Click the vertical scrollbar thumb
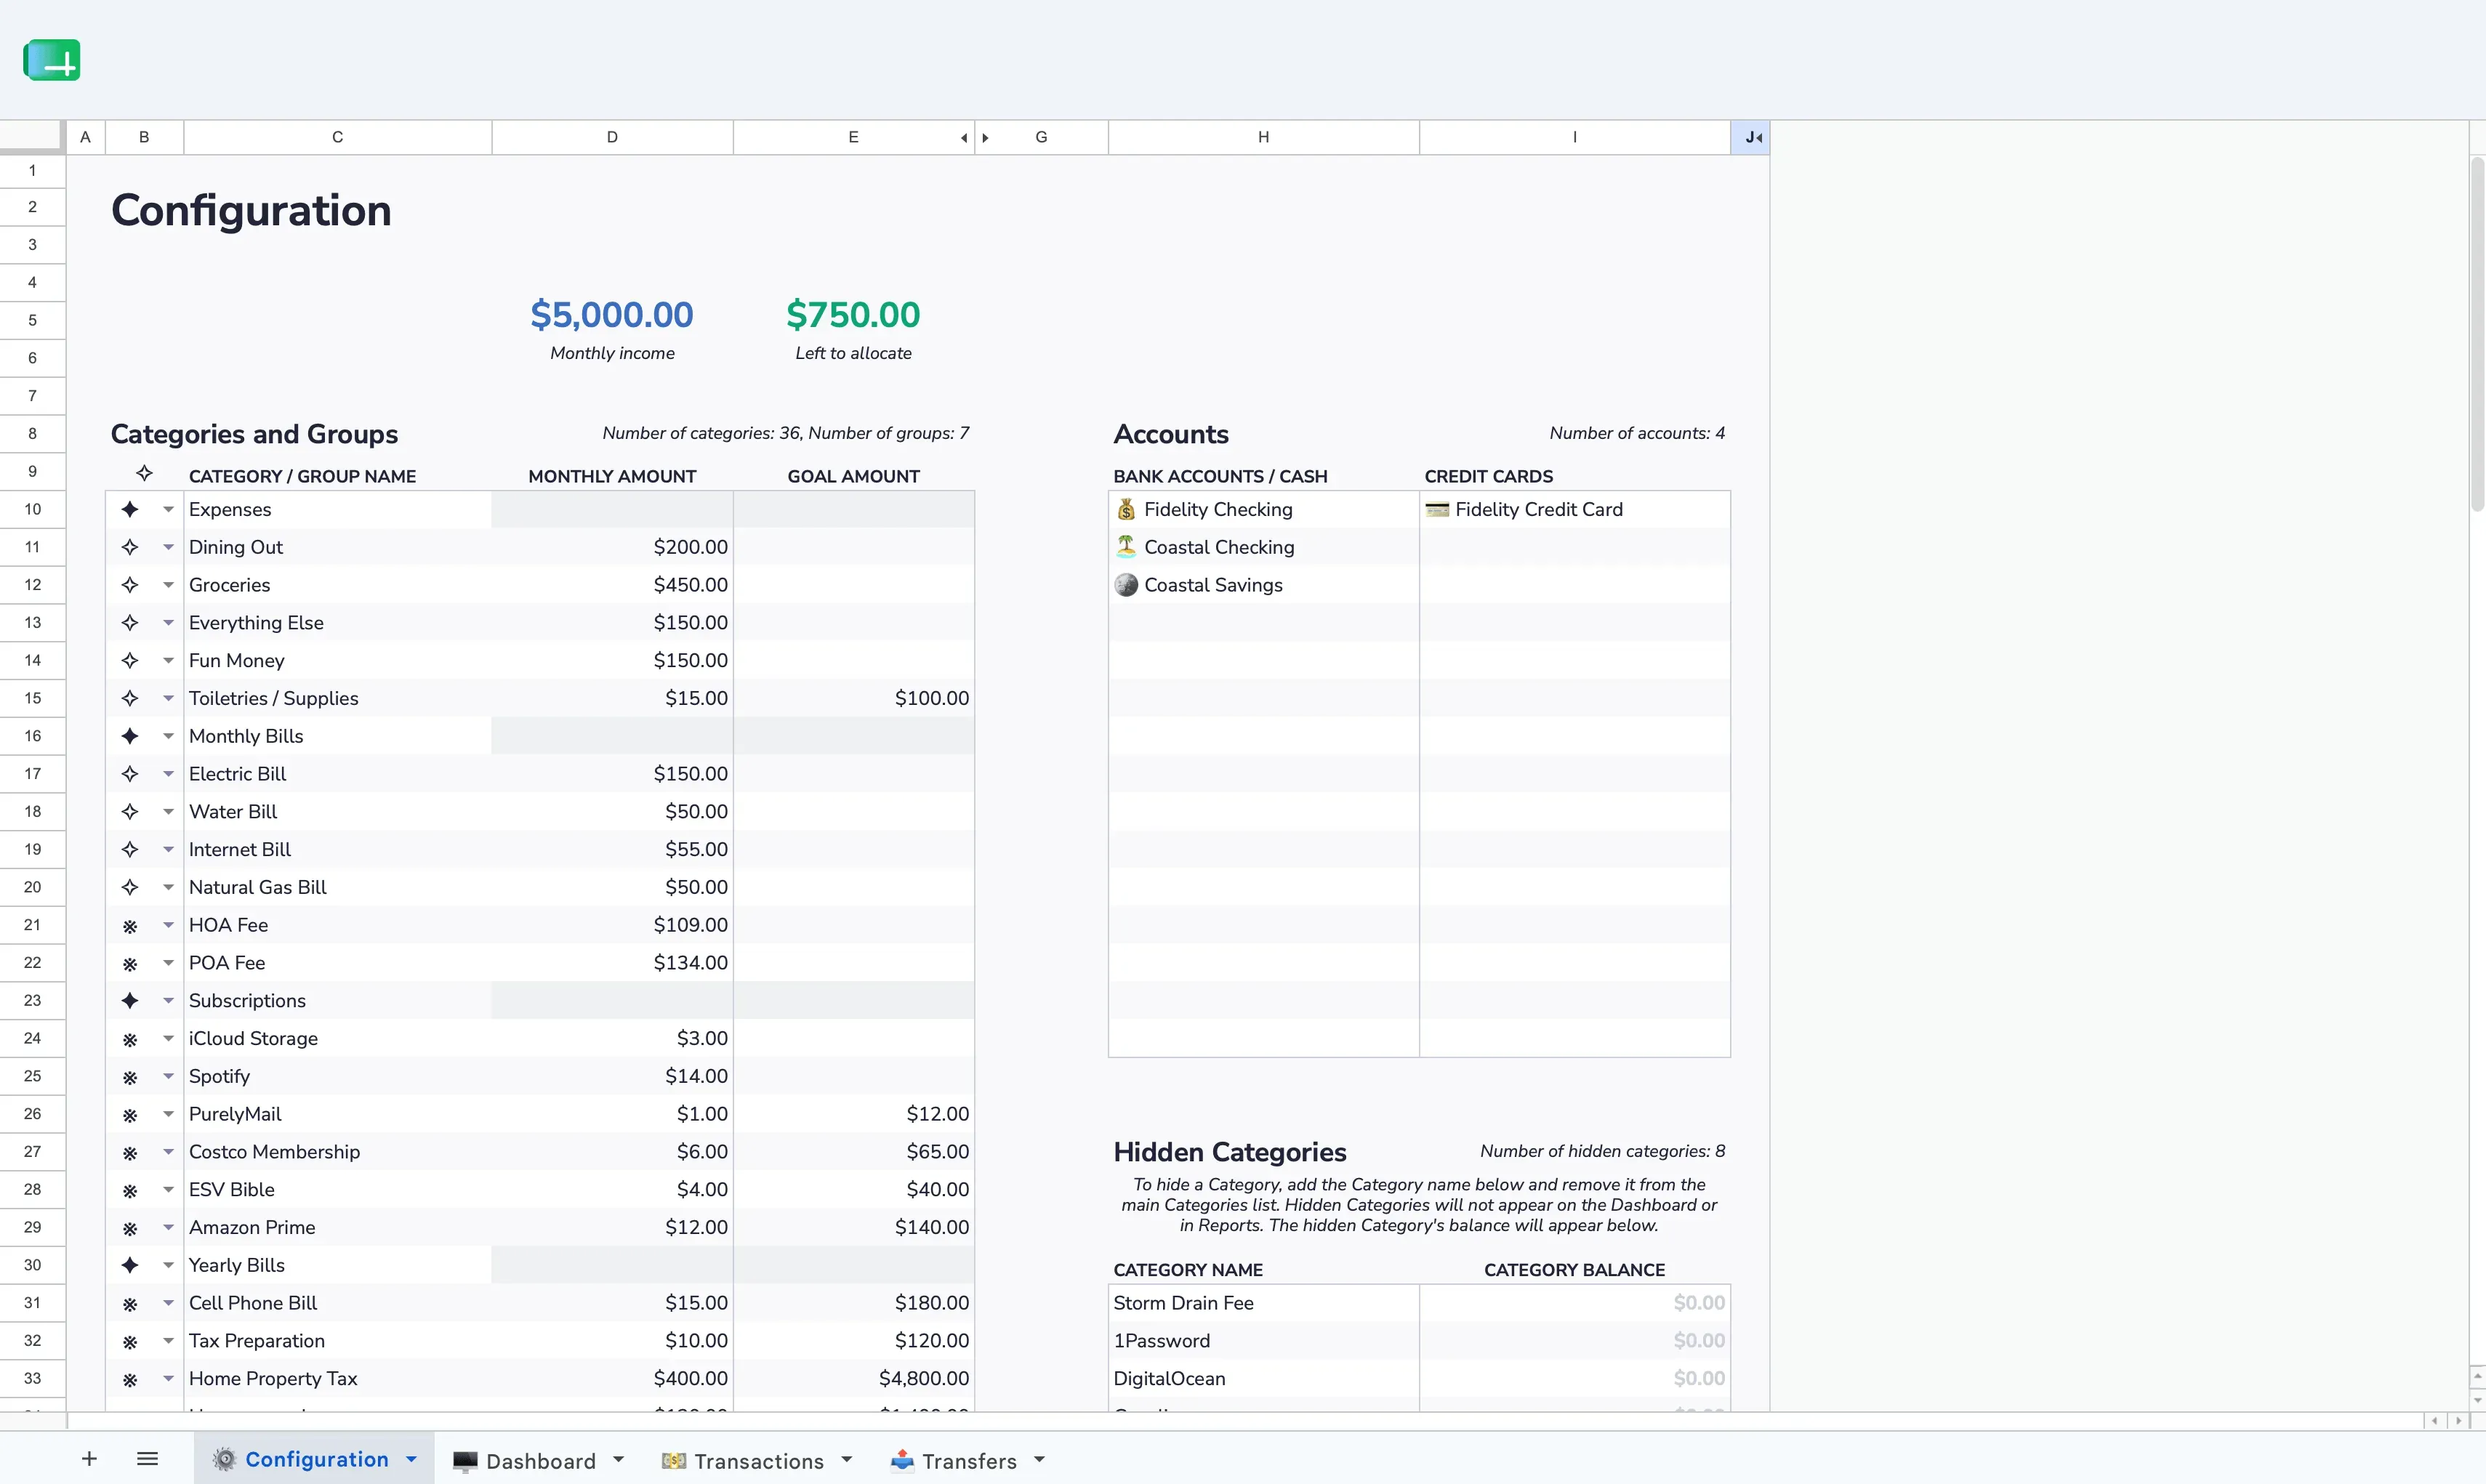 2477,333
